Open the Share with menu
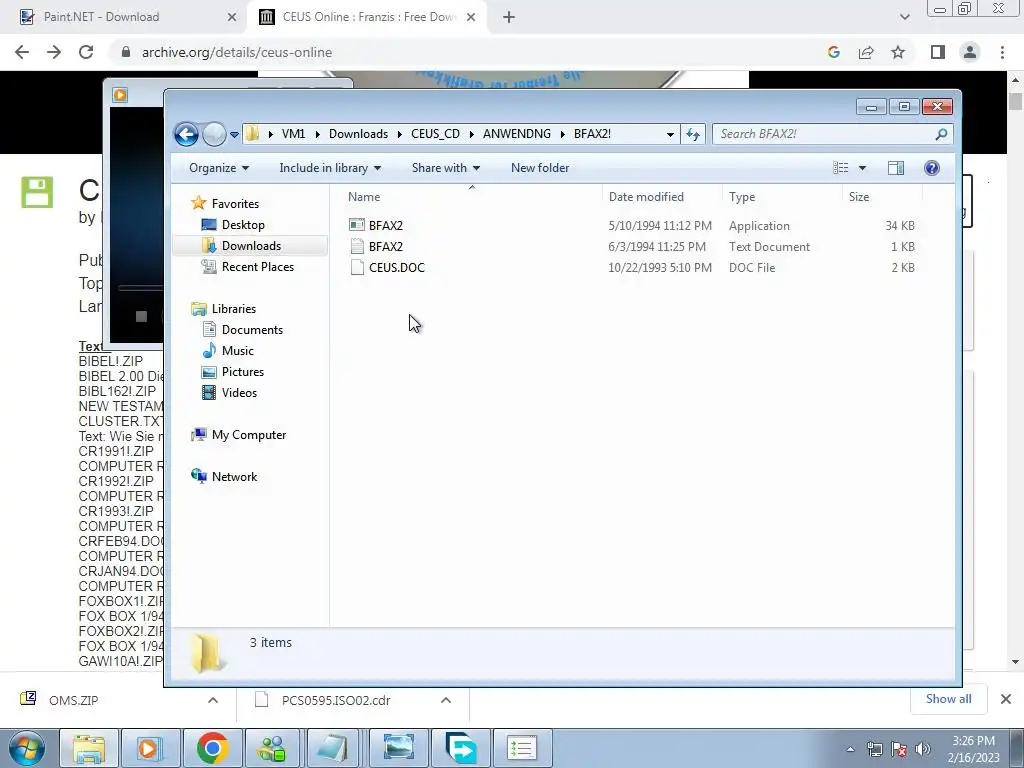1024x768 pixels. (x=445, y=168)
